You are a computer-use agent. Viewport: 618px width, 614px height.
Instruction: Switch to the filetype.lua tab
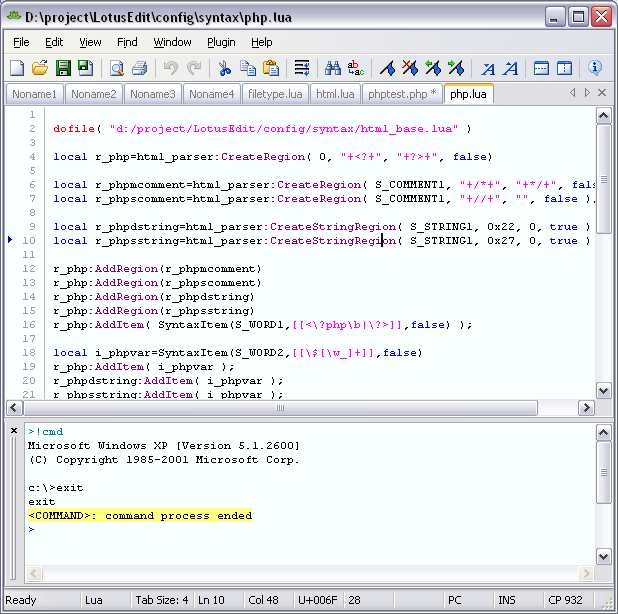tap(275, 94)
